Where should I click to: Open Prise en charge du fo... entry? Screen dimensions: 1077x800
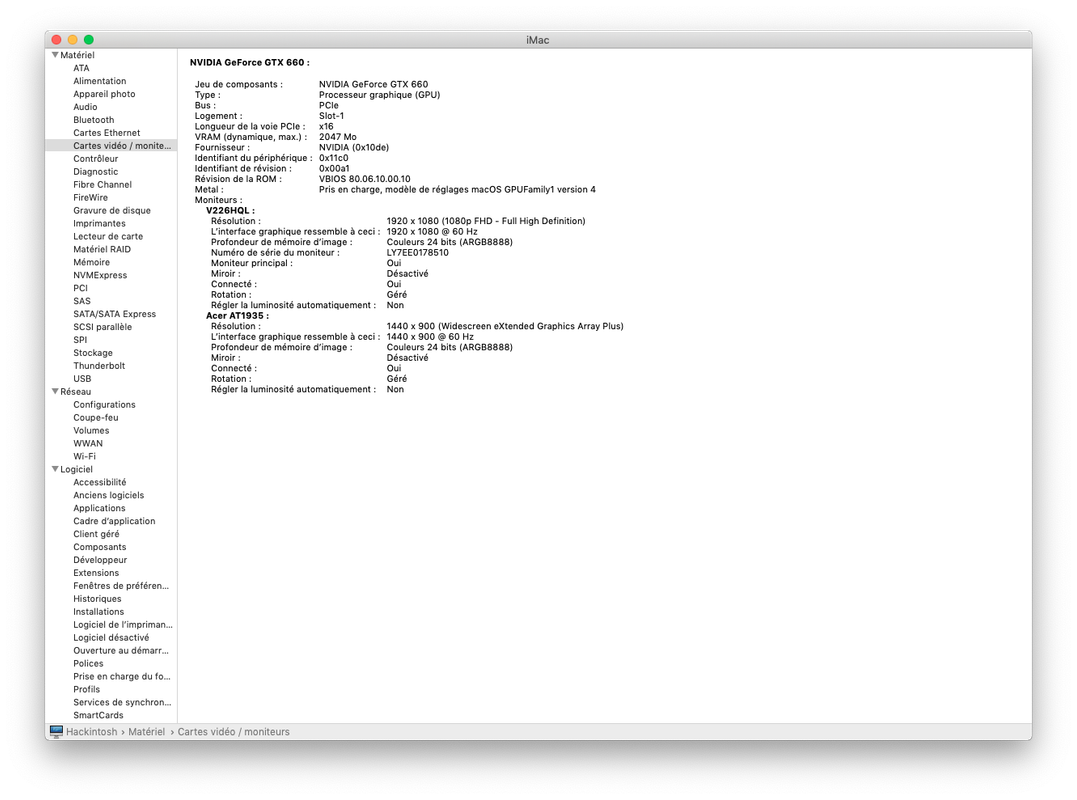(122, 677)
